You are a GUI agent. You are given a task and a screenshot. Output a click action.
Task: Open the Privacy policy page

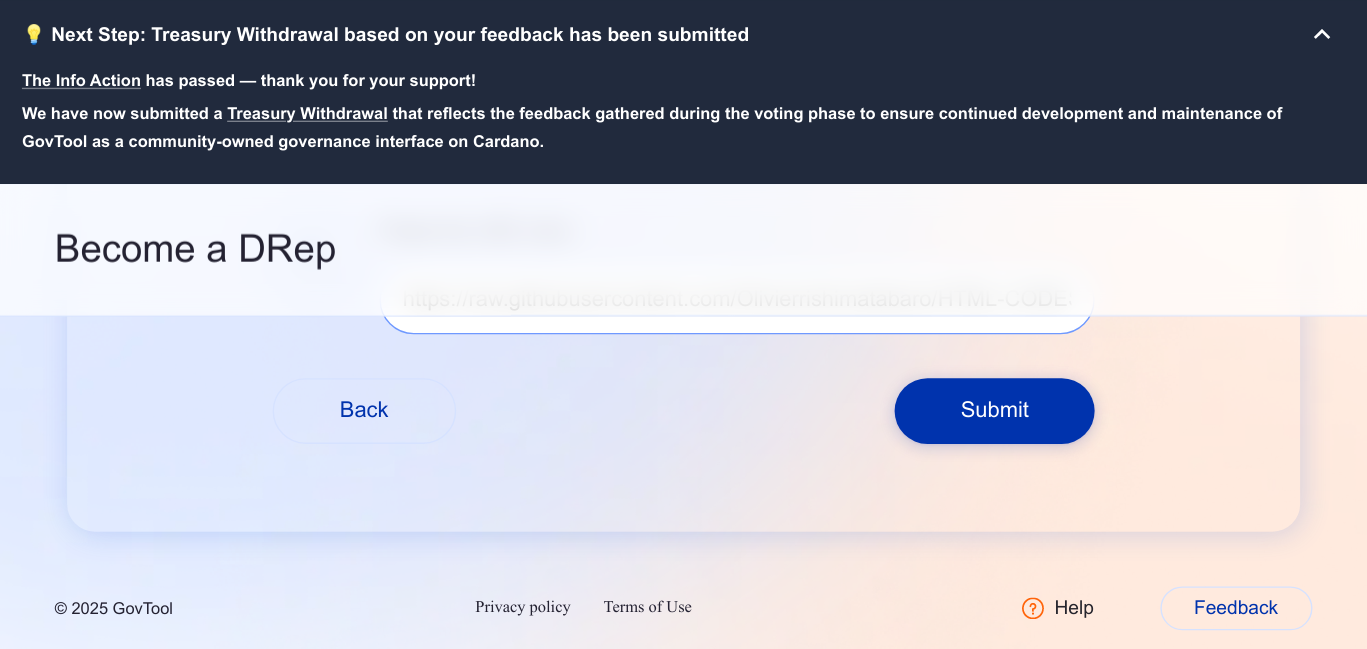coord(522,607)
